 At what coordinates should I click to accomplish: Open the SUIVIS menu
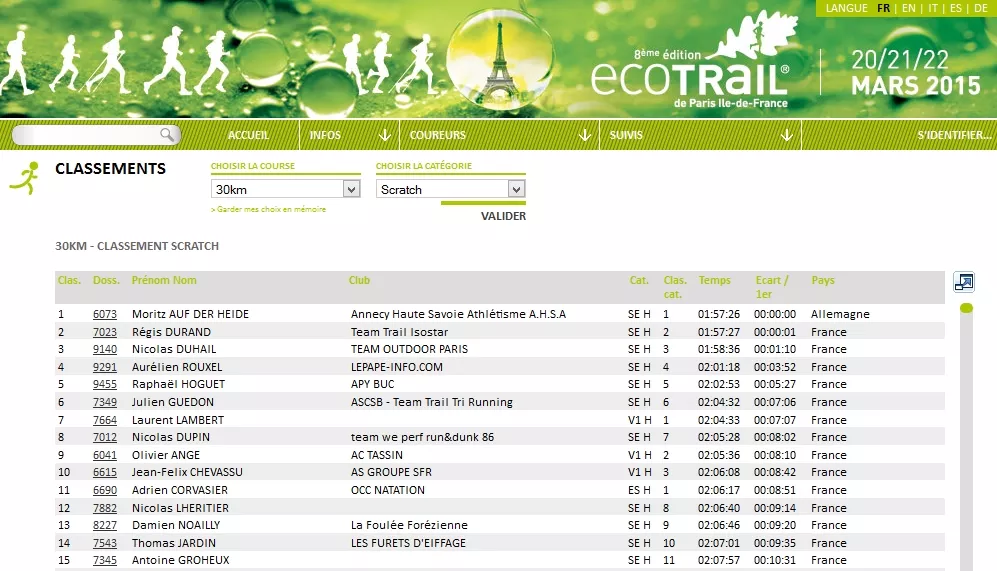tap(626, 135)
